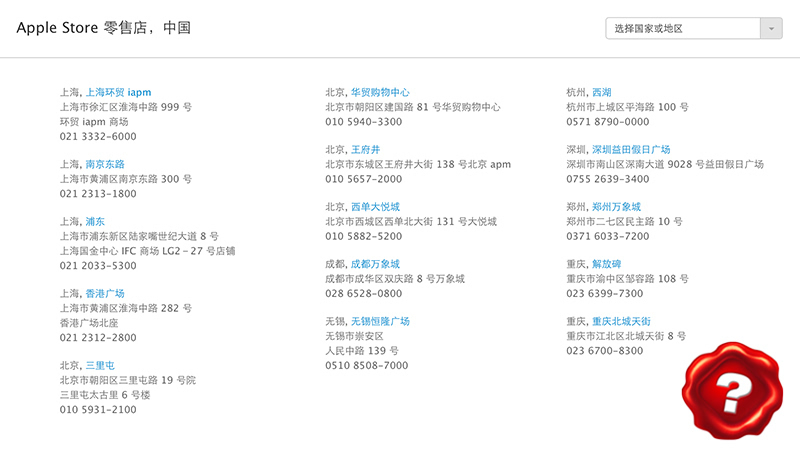Click phone number 023 6700-8300

click(x=605, y=350)
